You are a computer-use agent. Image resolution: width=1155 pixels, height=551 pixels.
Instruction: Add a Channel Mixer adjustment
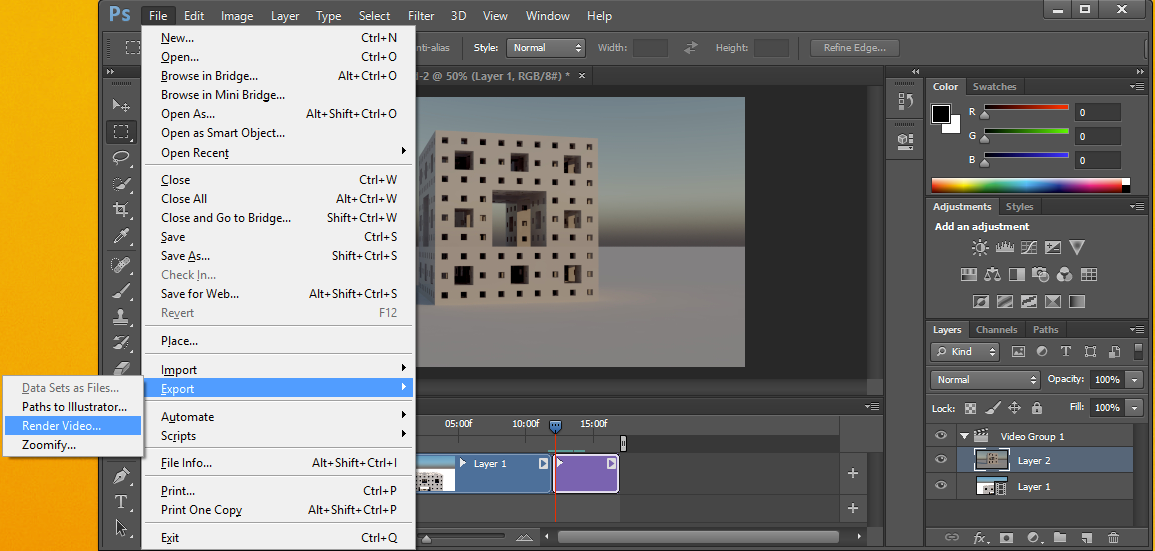coord(1064,275)
